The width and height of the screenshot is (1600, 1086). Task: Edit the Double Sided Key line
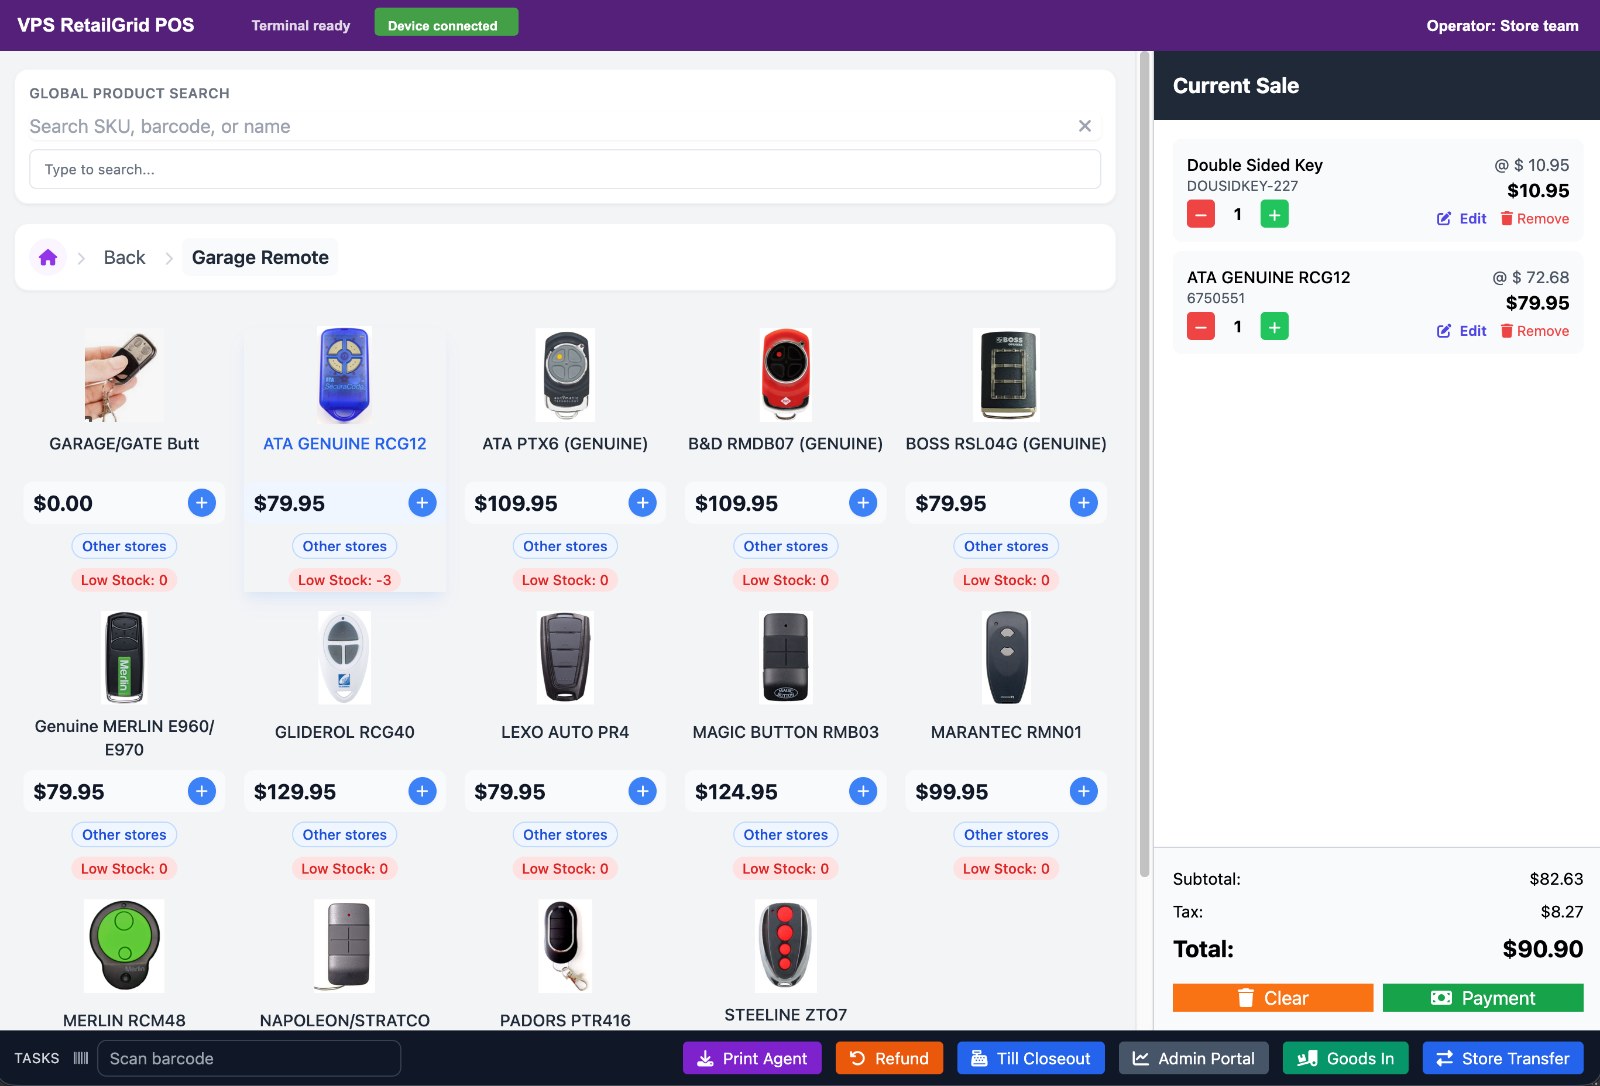pyautogui.click(x=1462, y=219)
